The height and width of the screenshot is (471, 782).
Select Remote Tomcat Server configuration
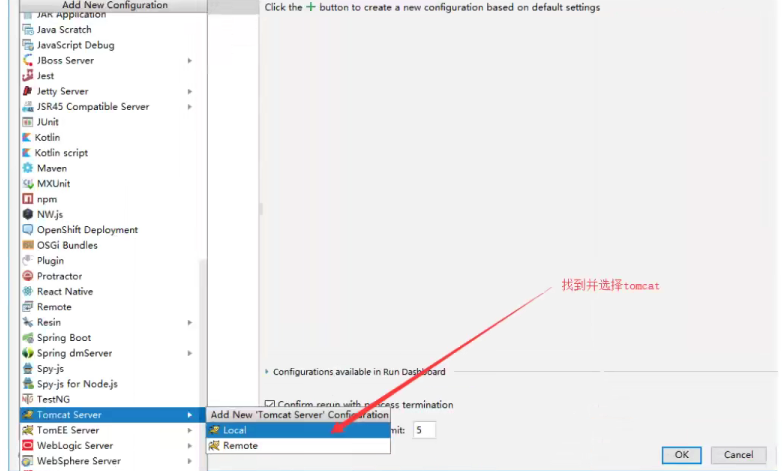click(x=298, y=446)
